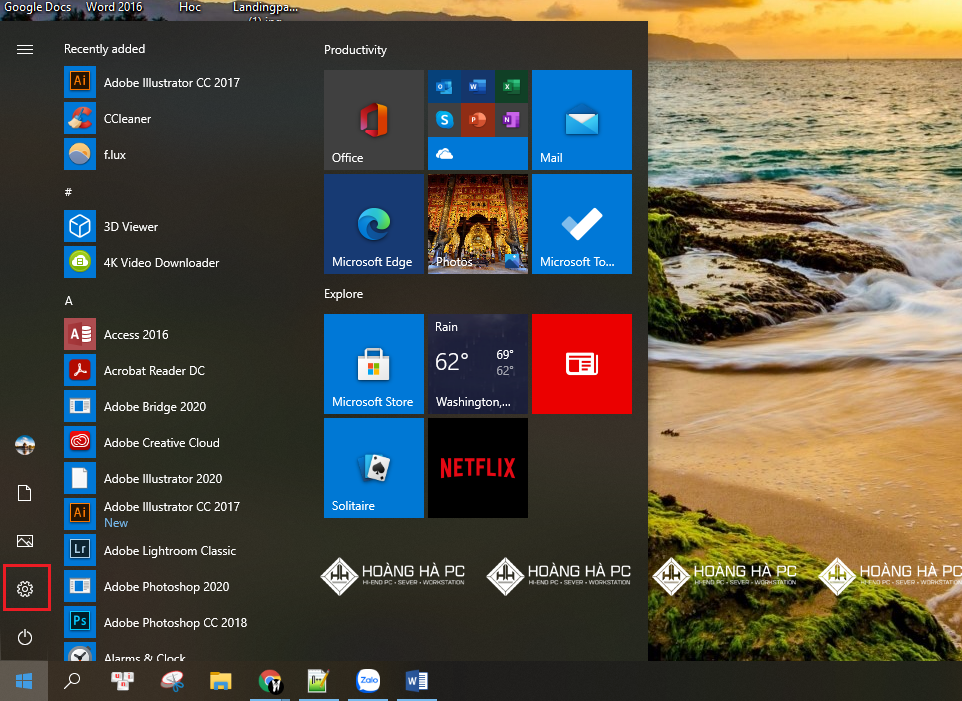Open the Pictures icon in Start sidebar
Image resolution: width=962 pixels, height=701 pixels.
pyautogui.click(x=25, y=541)
